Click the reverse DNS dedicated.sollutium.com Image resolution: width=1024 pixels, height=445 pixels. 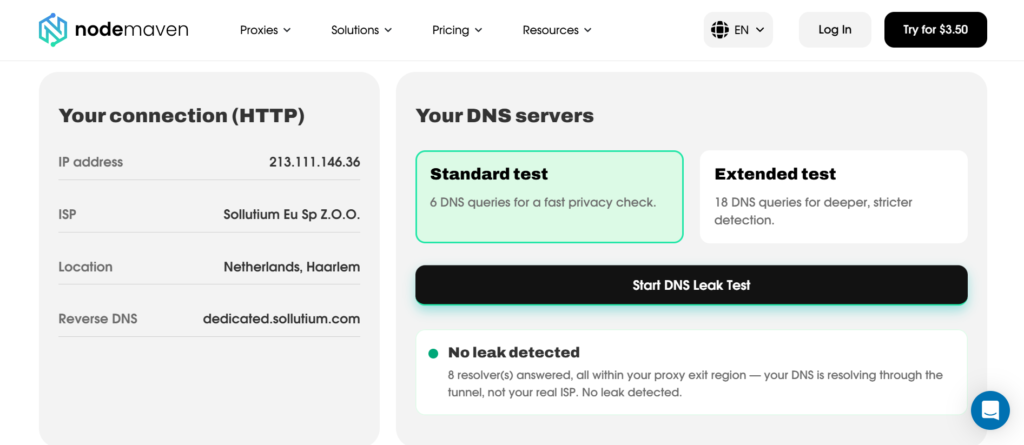(x=281, y=319)
